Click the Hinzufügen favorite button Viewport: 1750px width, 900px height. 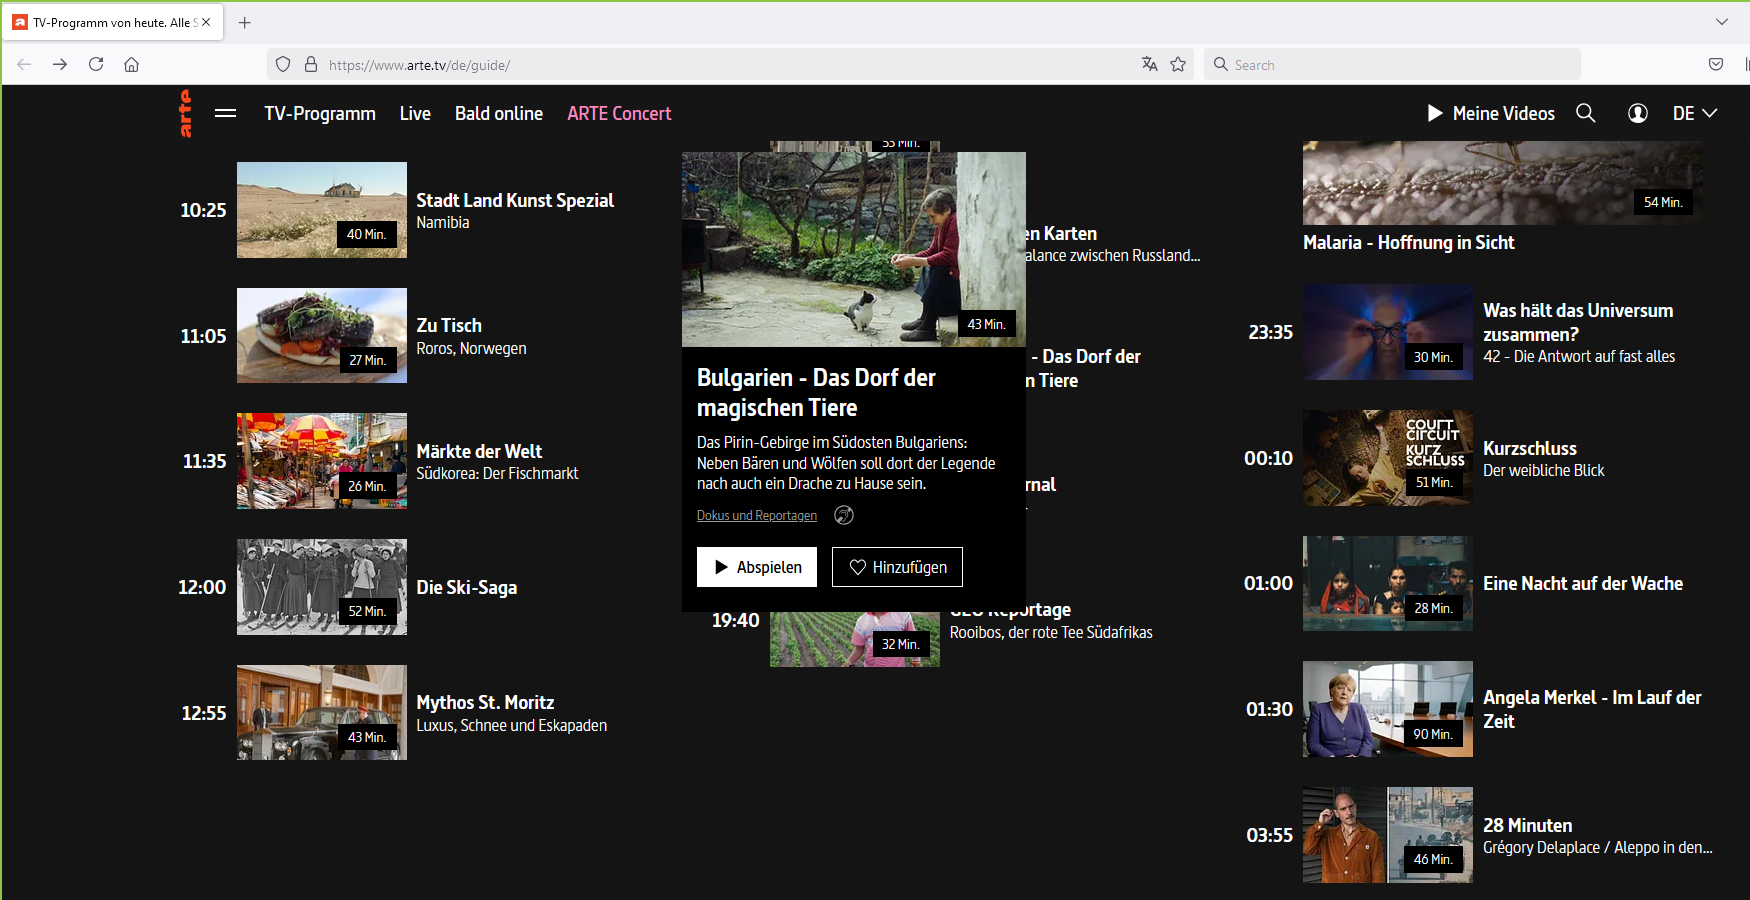click(897, 567)
